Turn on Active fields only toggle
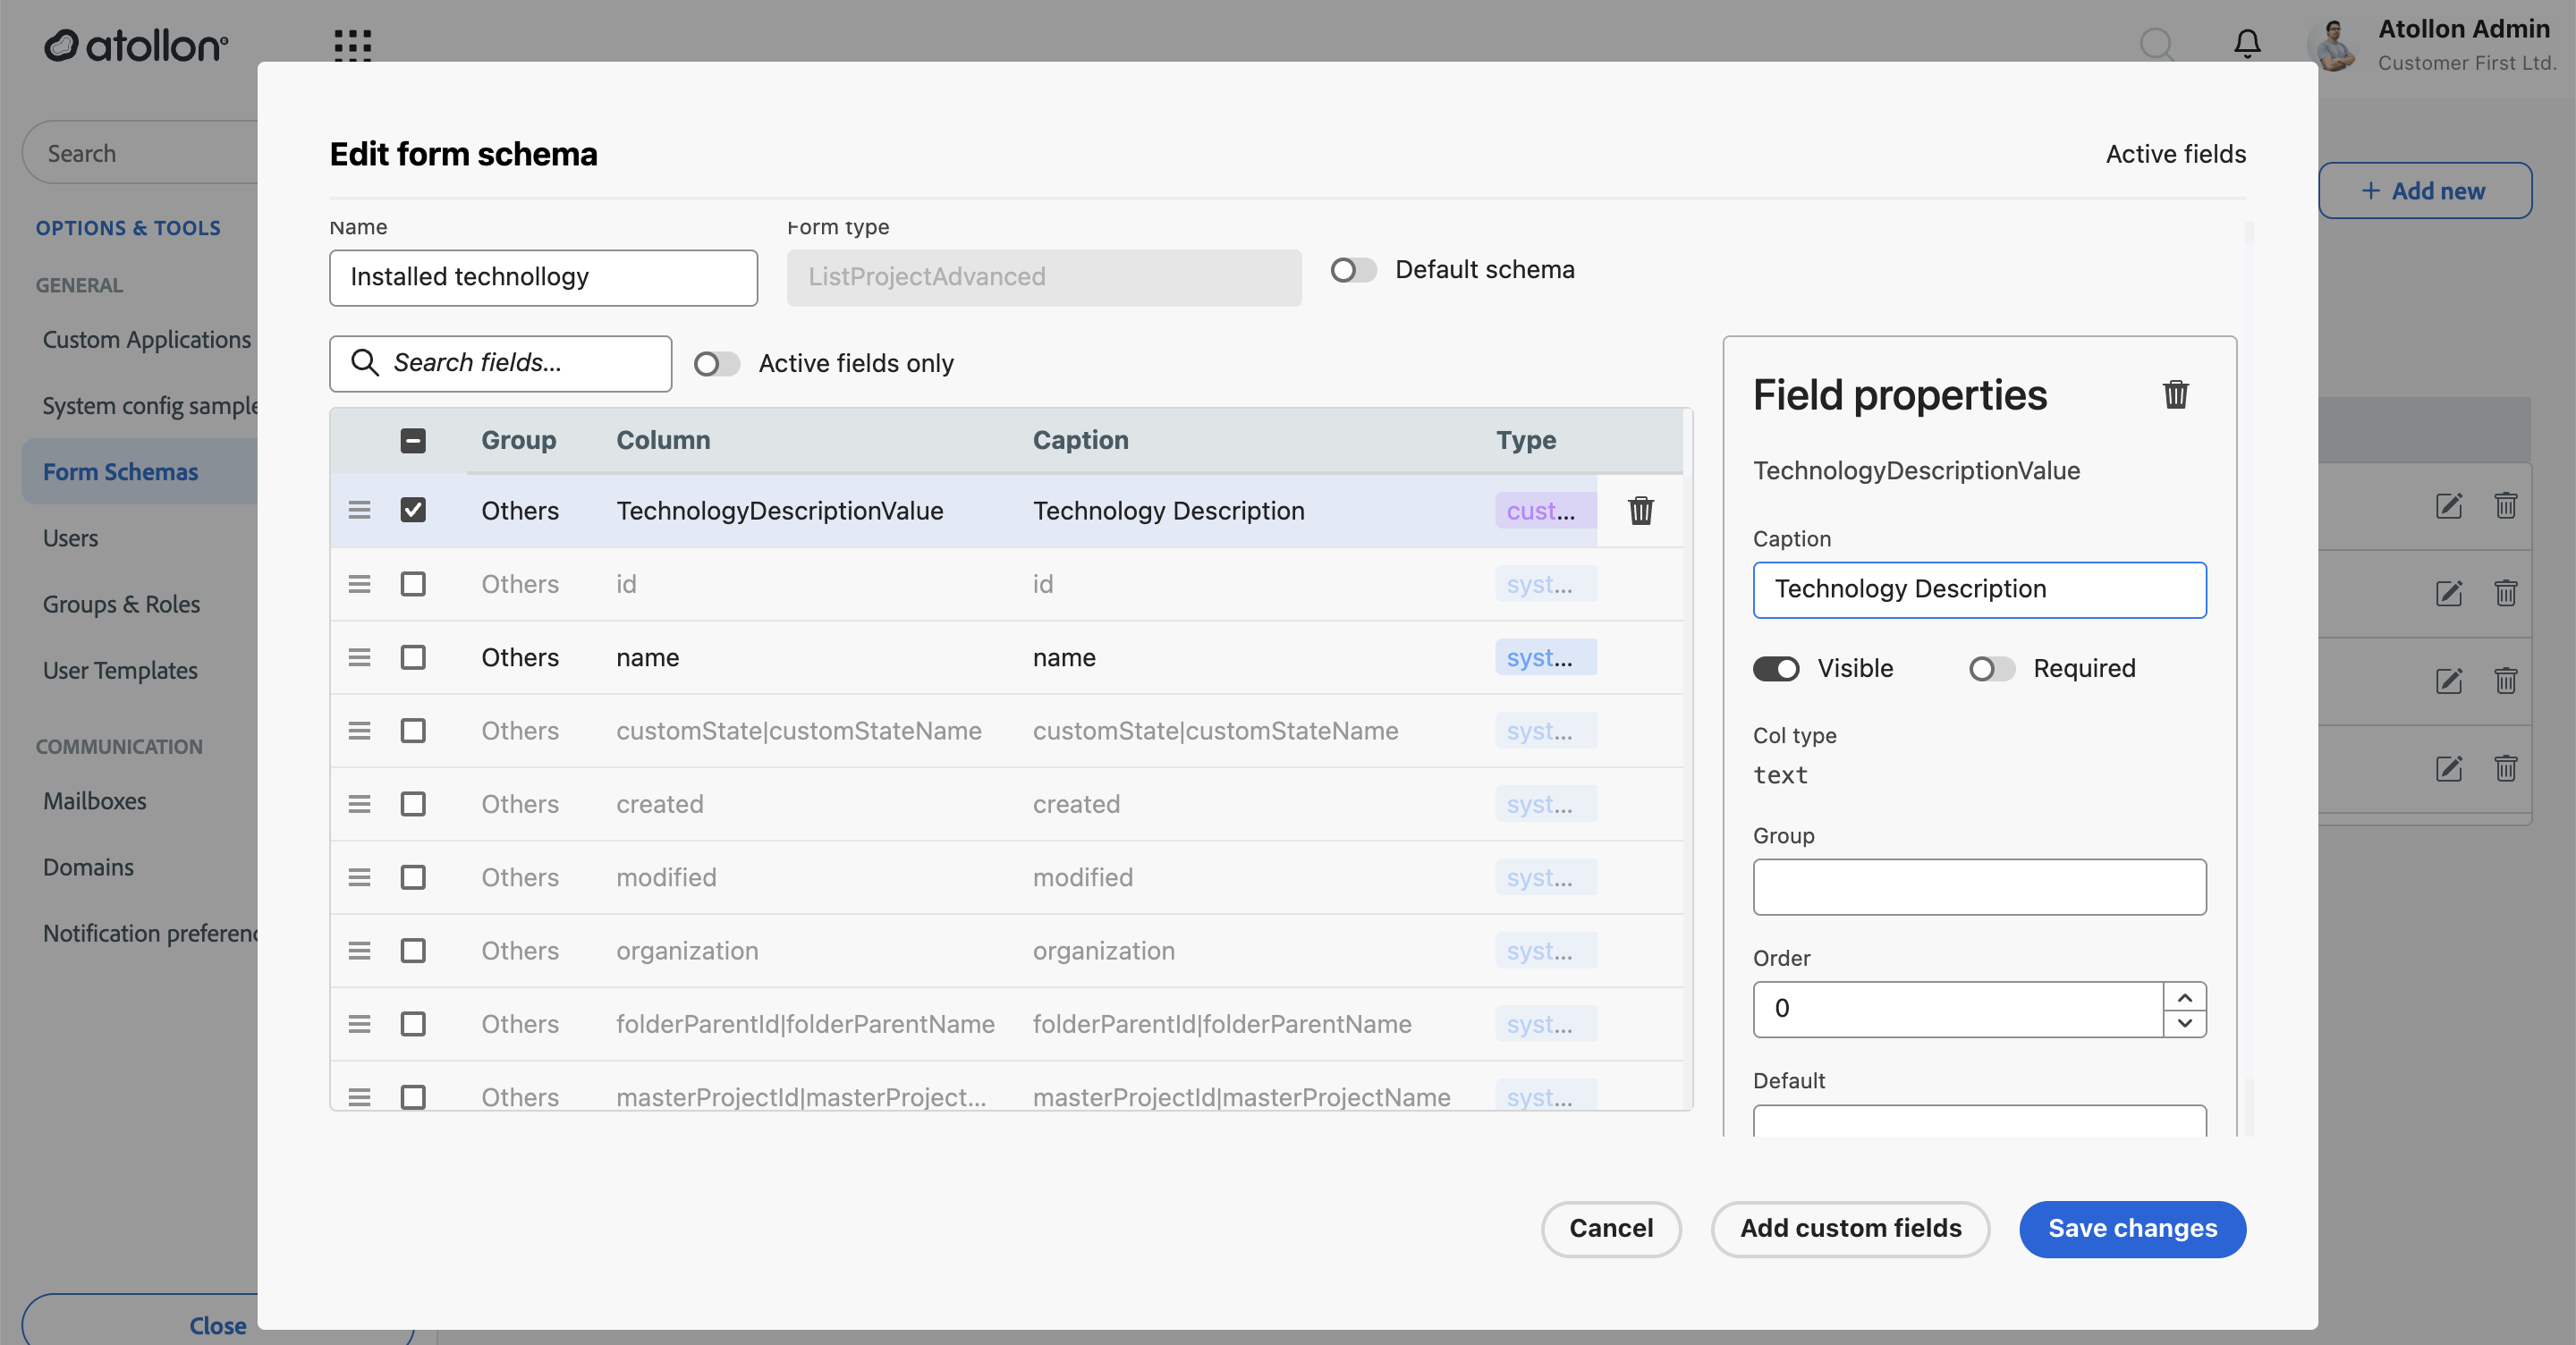2576x1345 pixels. [716, 364]
